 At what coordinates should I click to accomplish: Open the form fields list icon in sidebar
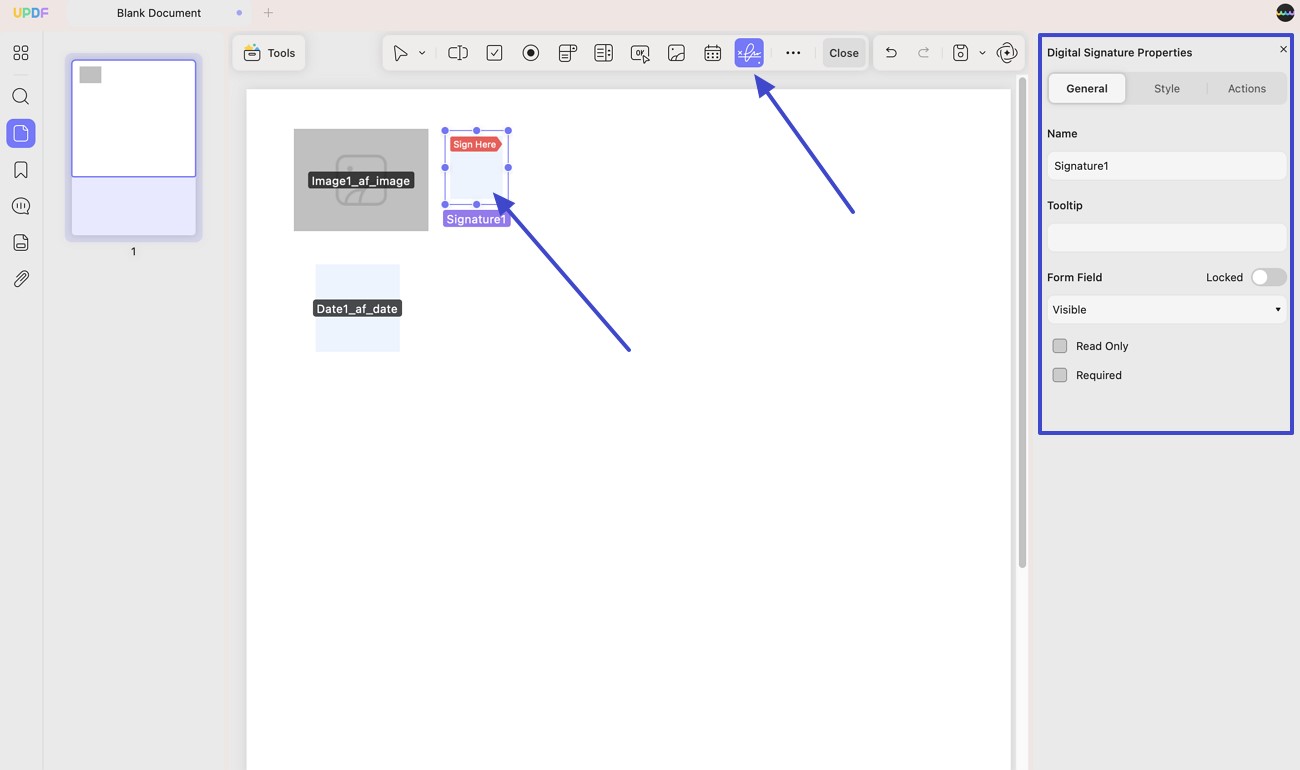pyautogui.click(x=21, y=242)
